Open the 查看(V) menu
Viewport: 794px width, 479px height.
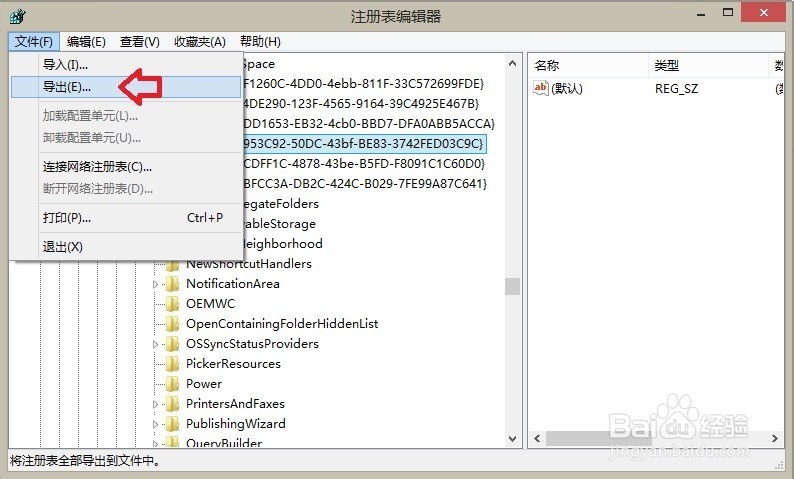[x=140, y=42]
